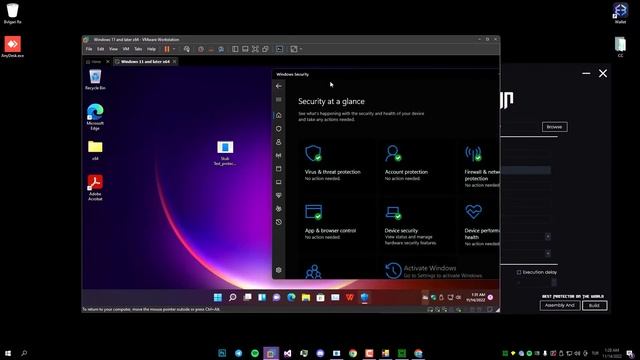Select guest Microsoft Edge desktop icon

95,117
